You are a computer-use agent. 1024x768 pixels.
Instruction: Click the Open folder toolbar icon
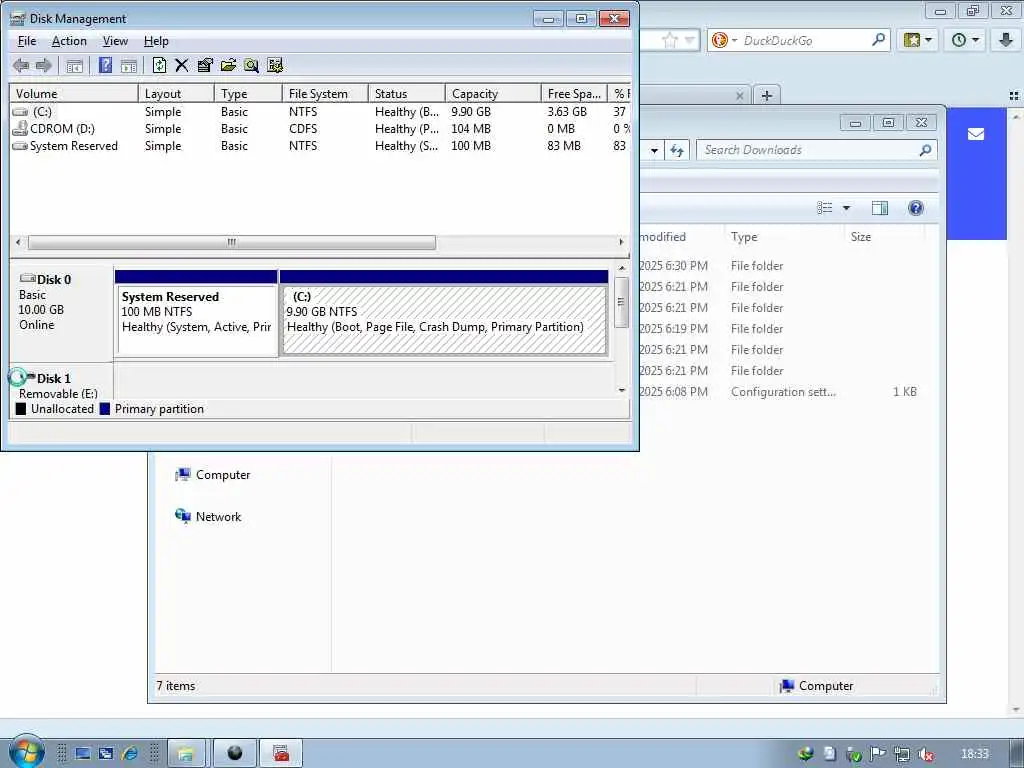click(x=228, y=65)
